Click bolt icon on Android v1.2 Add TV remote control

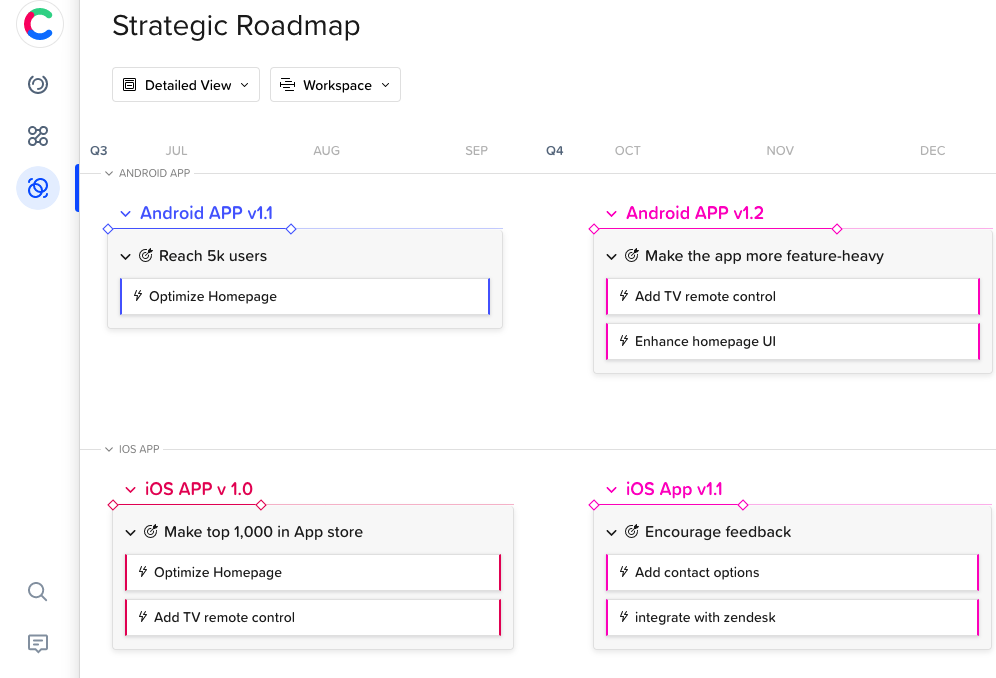624,295
